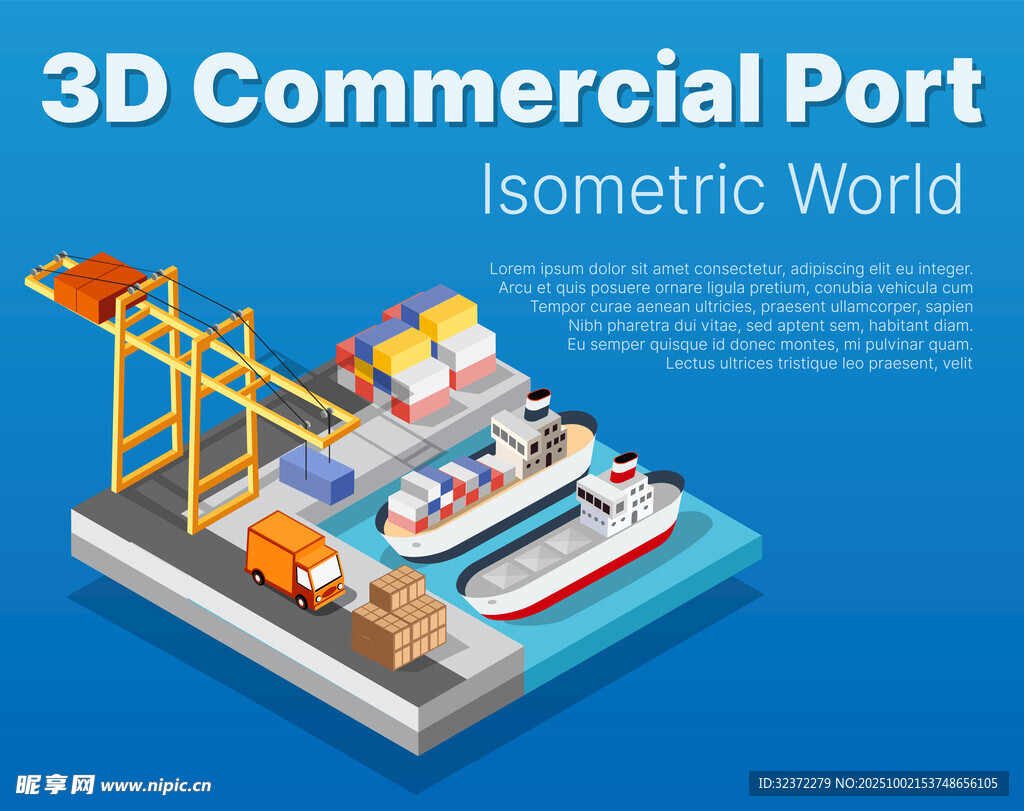Click the yellow container atop the stack
Image resolution: width=1024 pixels, height=811 pixels.
(x=448, y=316)
